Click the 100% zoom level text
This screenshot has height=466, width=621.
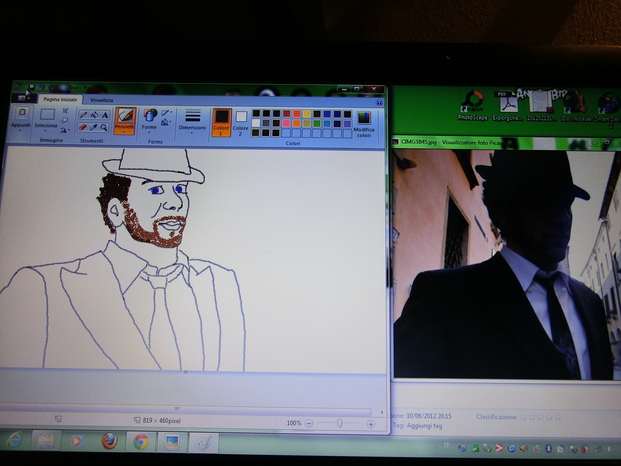tap(294, 423)
